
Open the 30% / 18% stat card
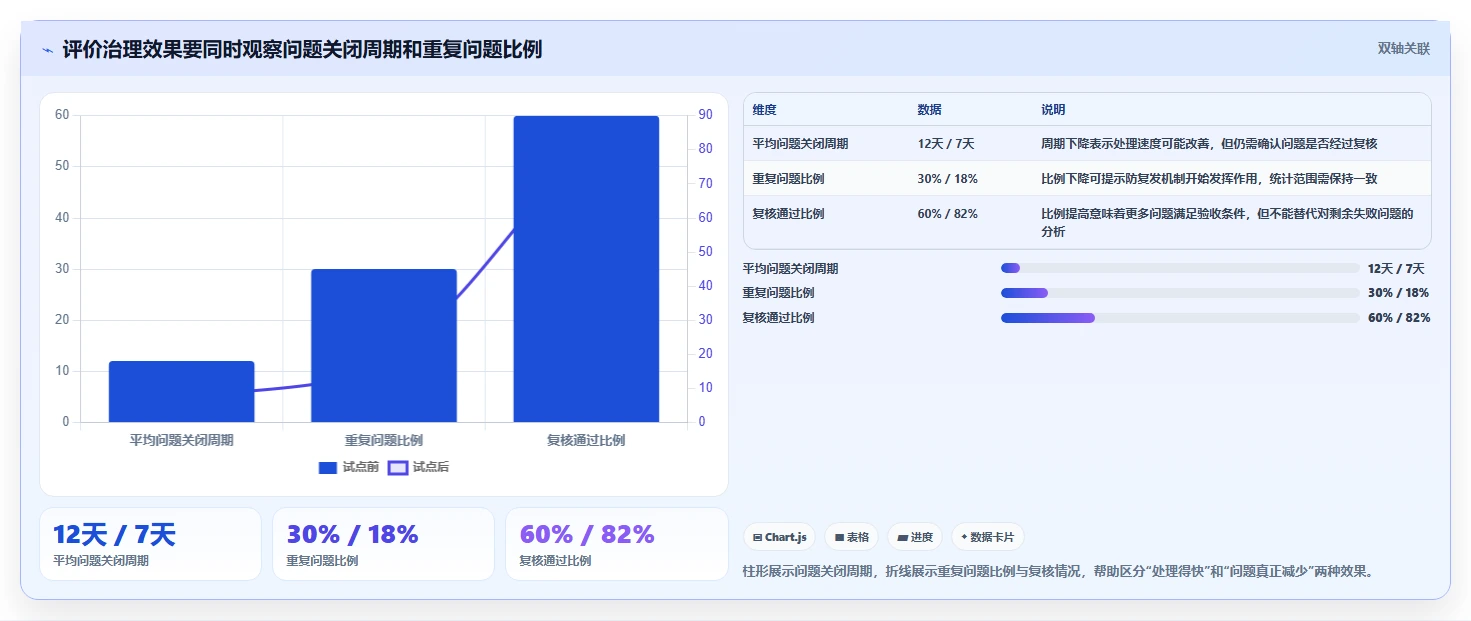383,544
